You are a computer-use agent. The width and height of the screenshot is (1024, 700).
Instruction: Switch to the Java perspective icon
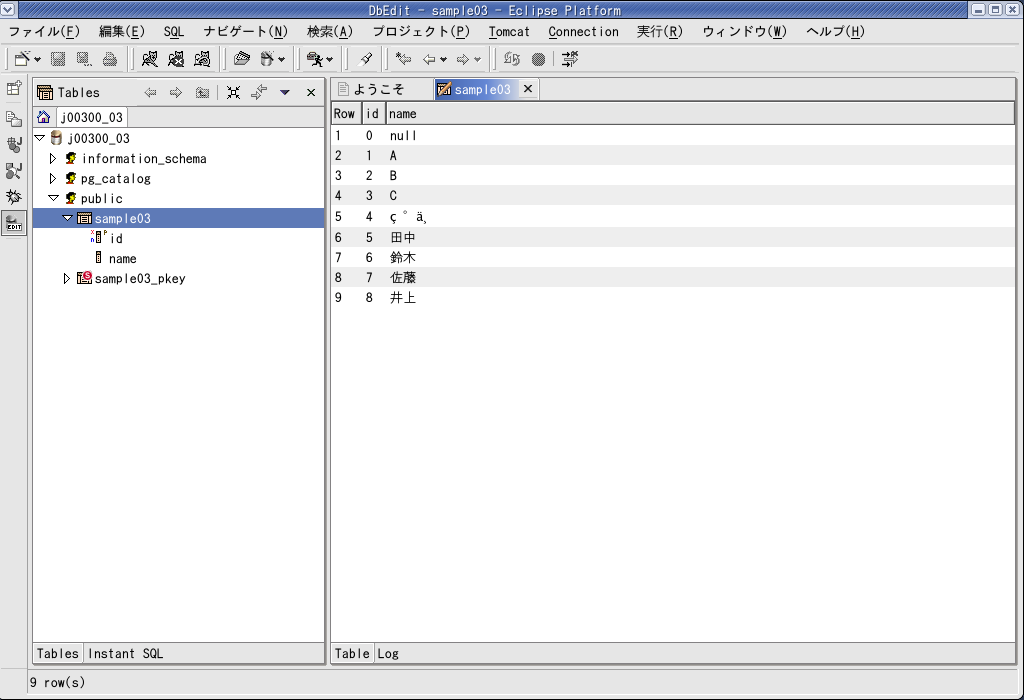click(x=14, y=144)
